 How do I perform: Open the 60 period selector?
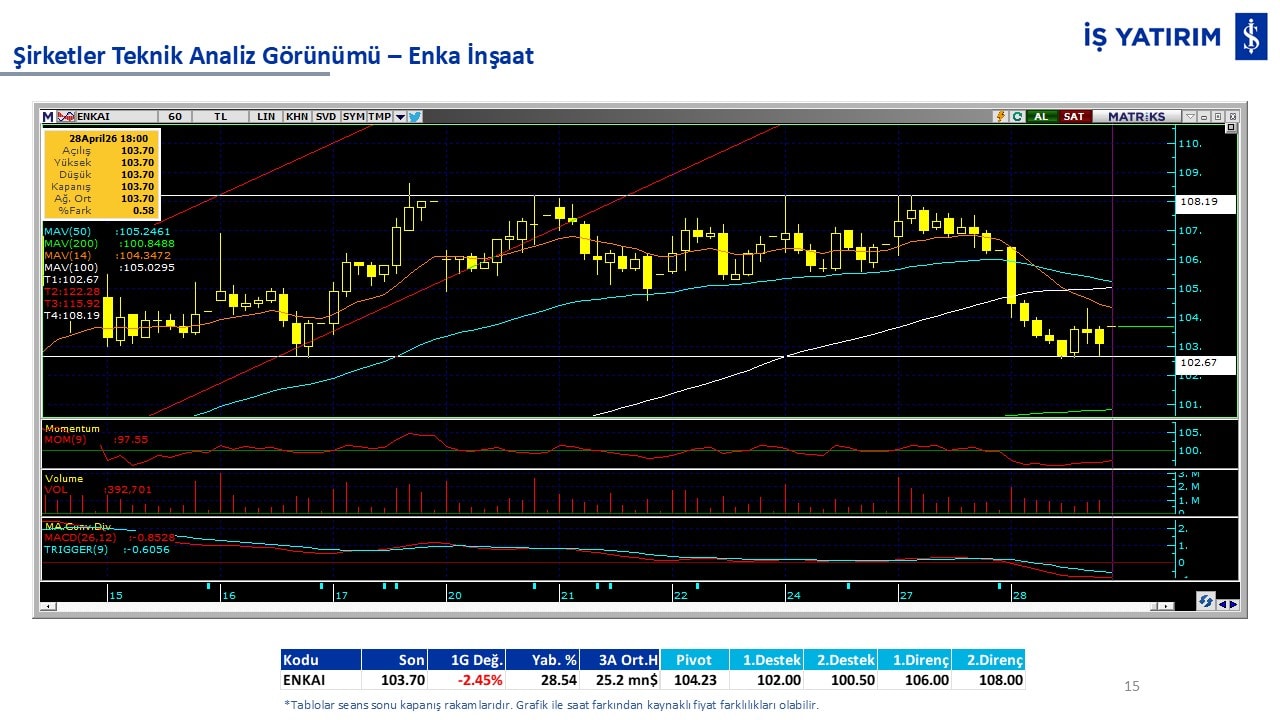[x=175, y=116]
